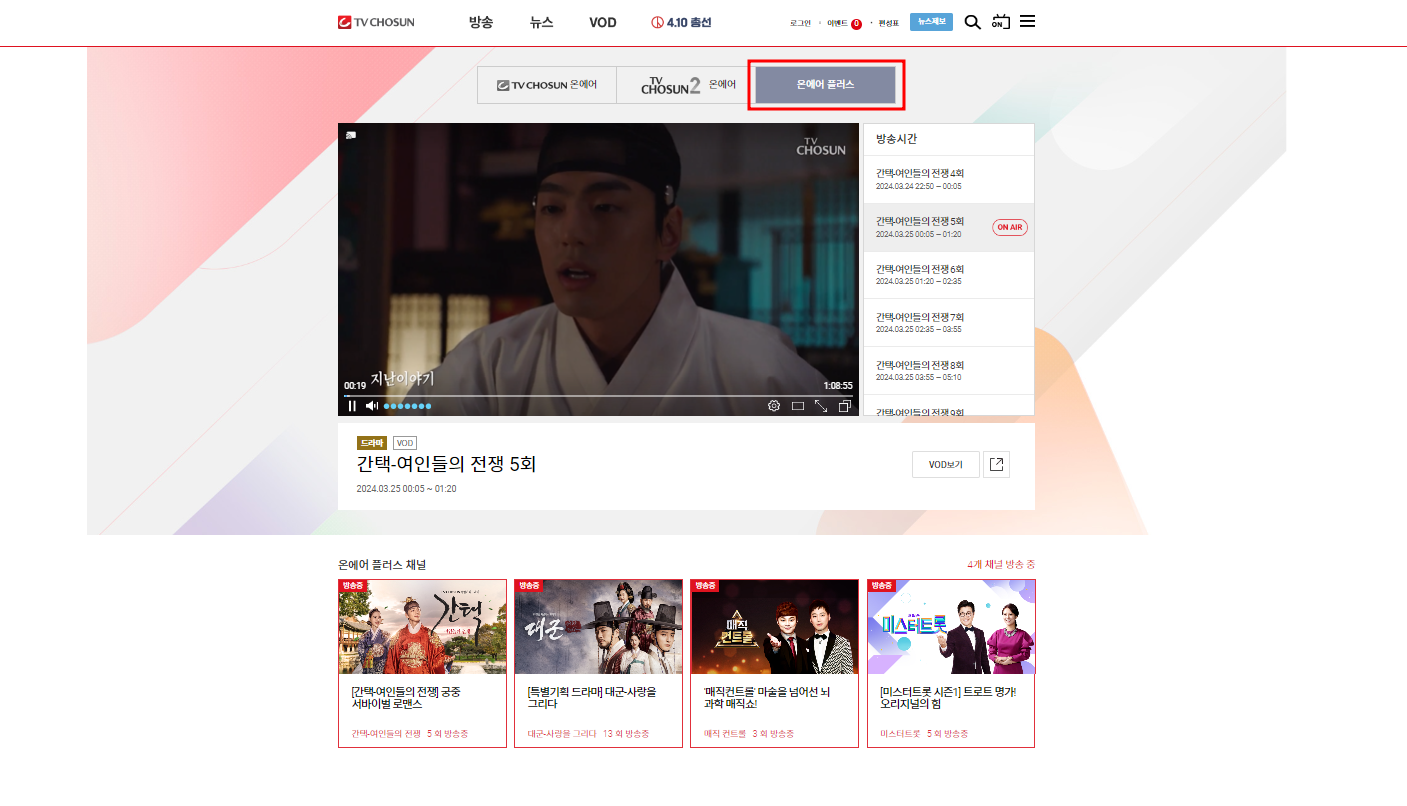Switch to TV CHOSUN2 온에어 tab
The image size is (1407, 806).
(685, 85)
